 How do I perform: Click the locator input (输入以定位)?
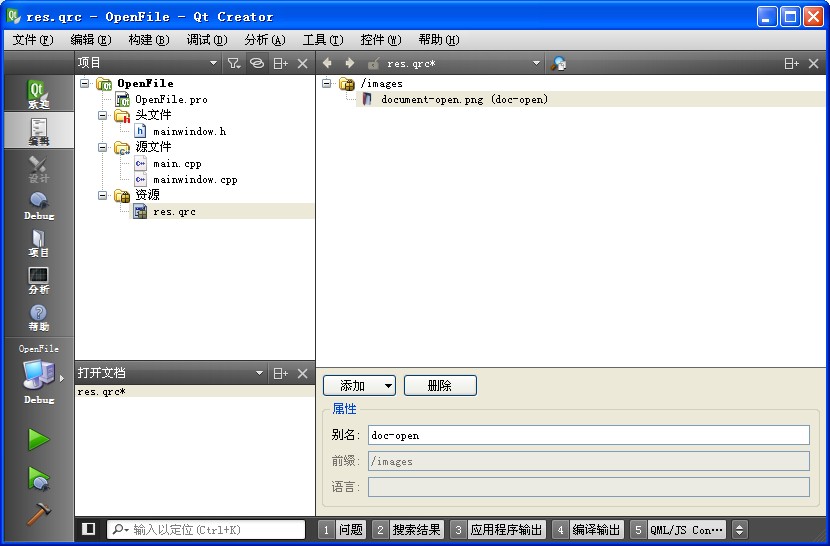[x=206, y=529]
